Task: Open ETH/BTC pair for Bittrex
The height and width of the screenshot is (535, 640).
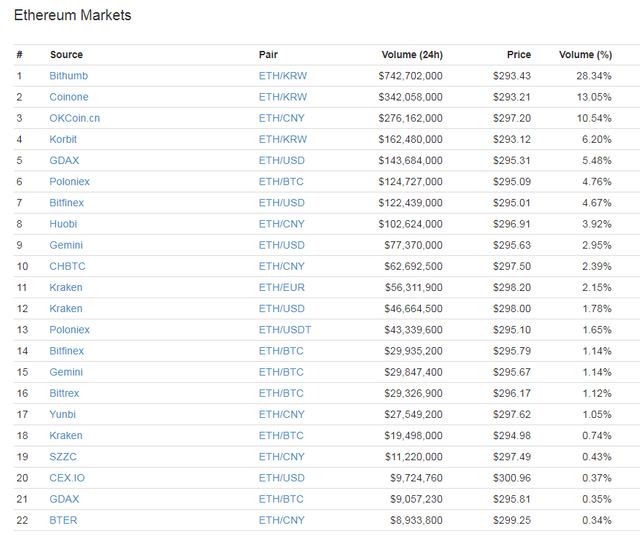Action: 281,393
